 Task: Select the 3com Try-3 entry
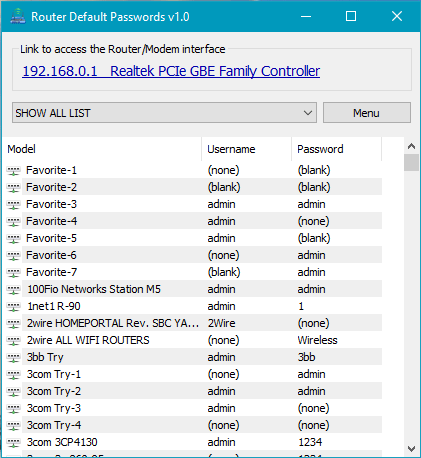coord(194,408)
